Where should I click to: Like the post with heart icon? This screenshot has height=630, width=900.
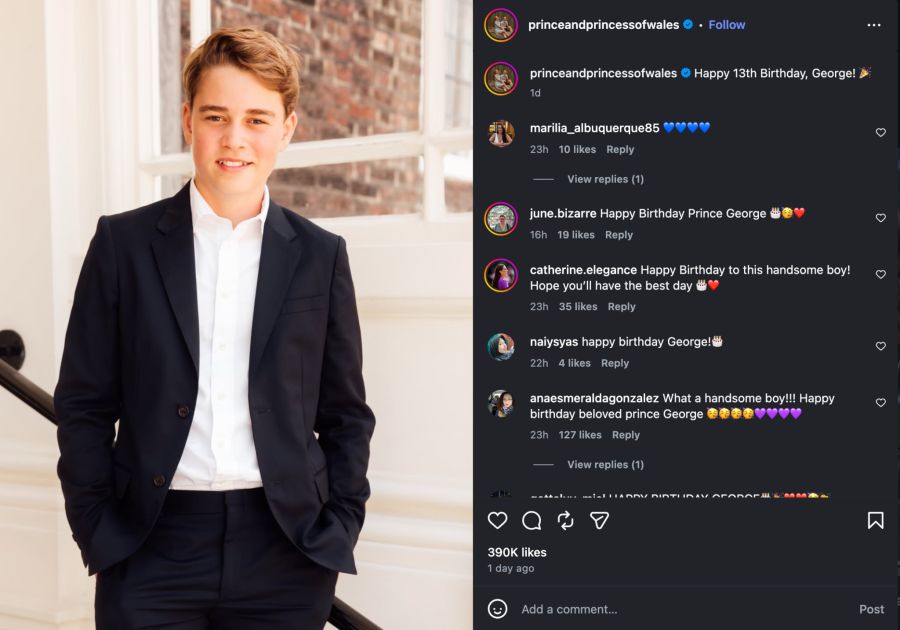[497, 520]
